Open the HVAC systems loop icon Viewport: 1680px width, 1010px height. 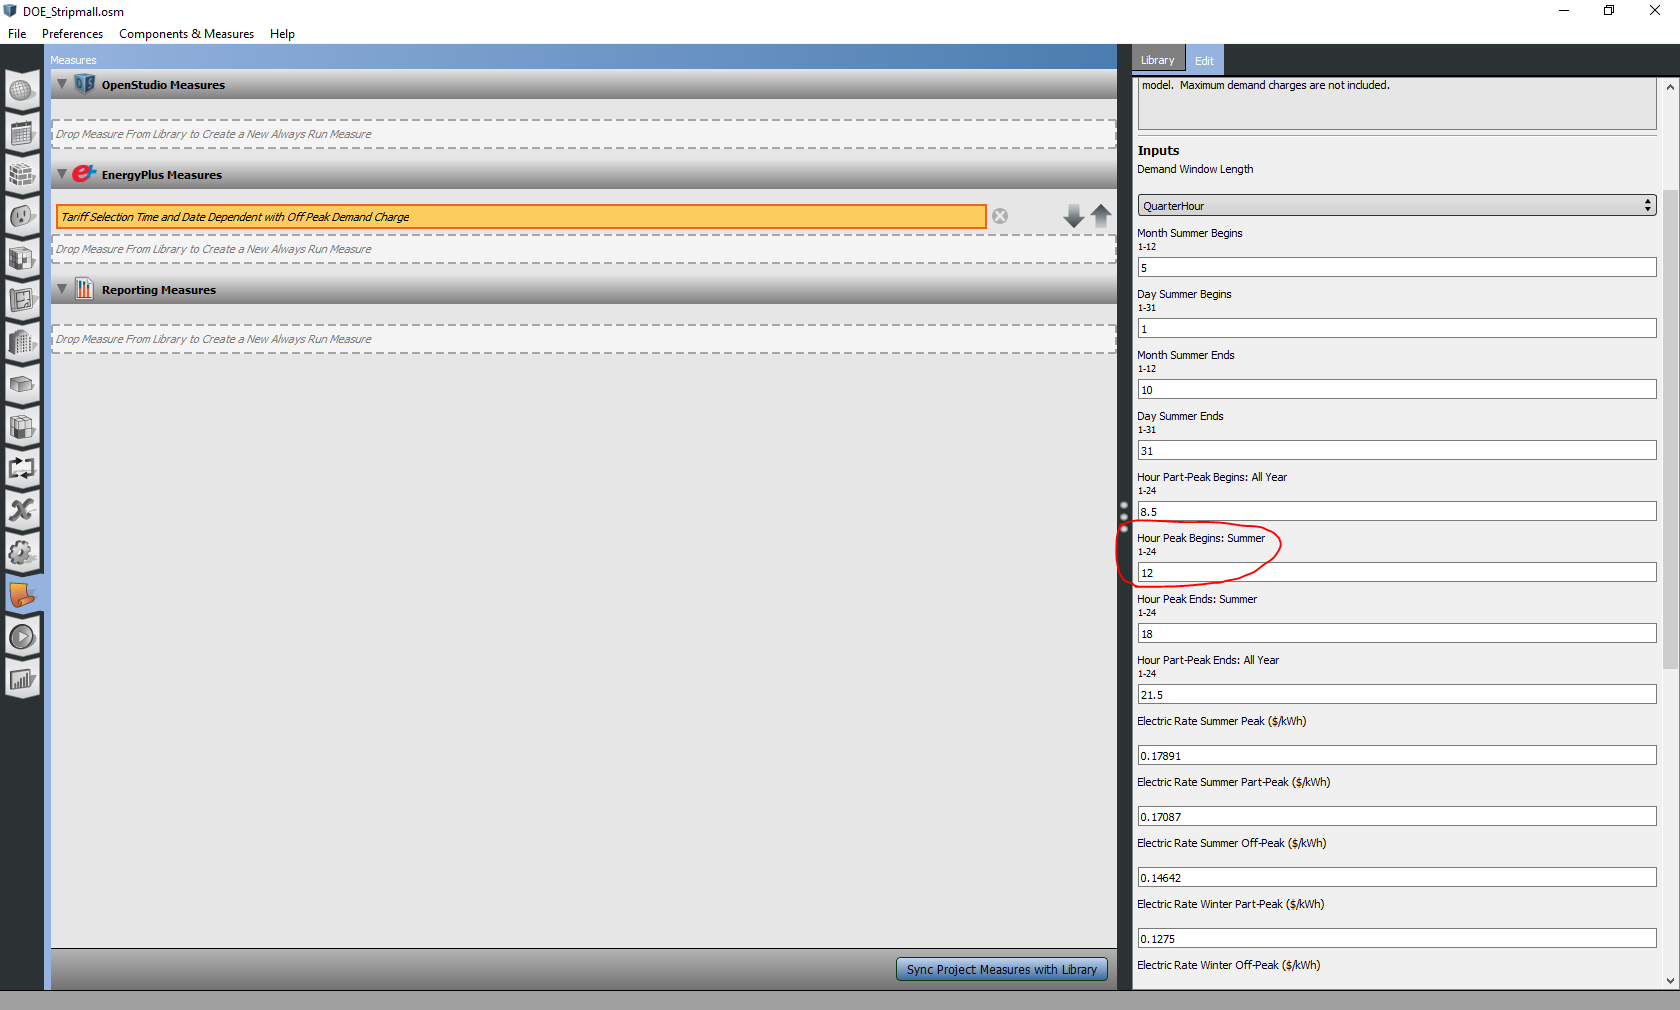point(22,468)
